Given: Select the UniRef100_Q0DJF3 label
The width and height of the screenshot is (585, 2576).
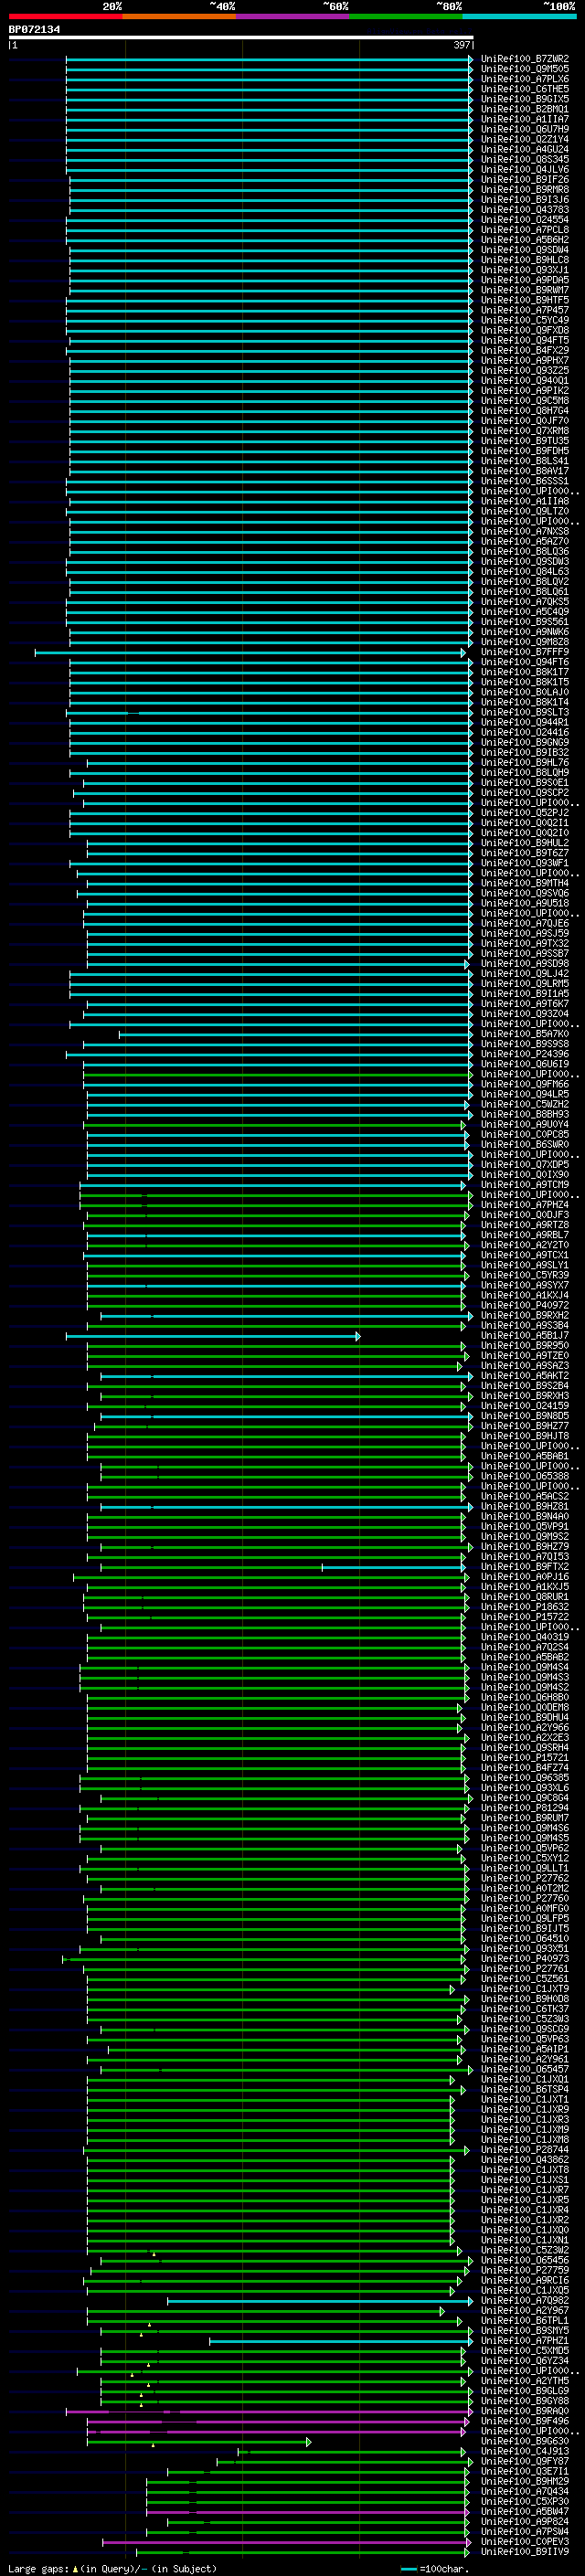Looking at the screenshot, I should (525, 1215).
